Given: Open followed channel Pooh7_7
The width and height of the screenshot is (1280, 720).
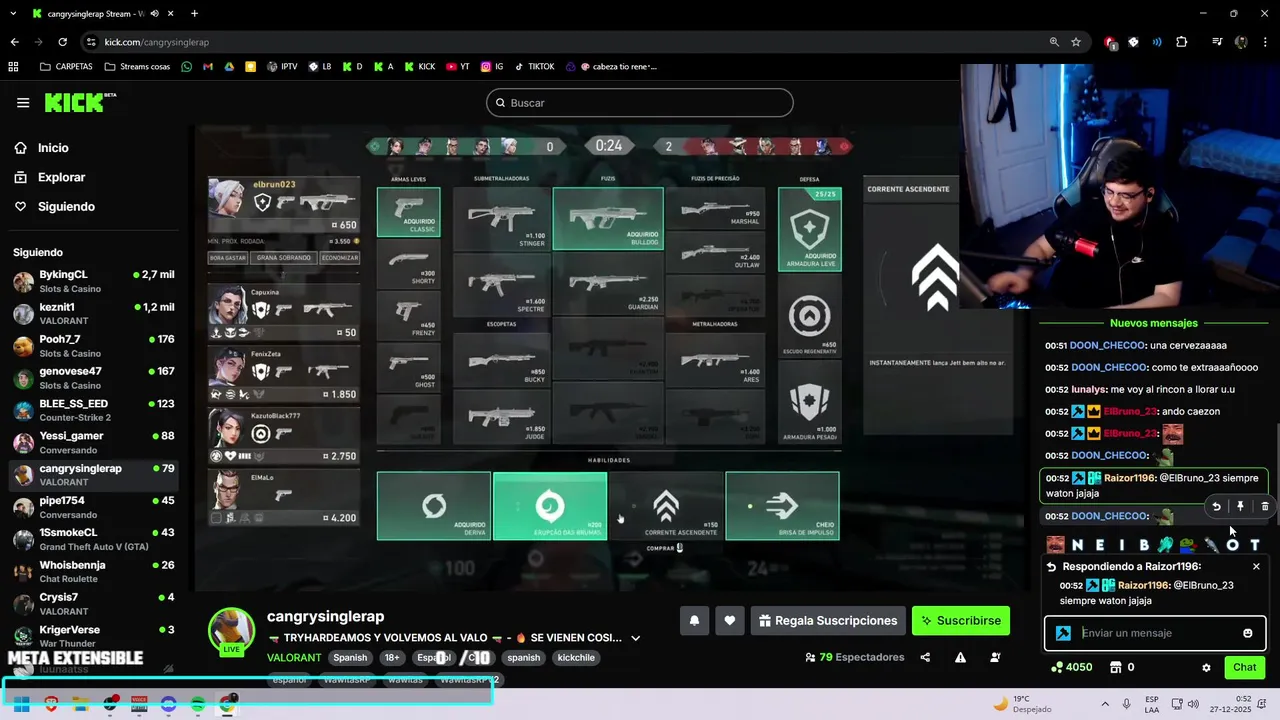Looking at the screenshot, I should point(93,346).
